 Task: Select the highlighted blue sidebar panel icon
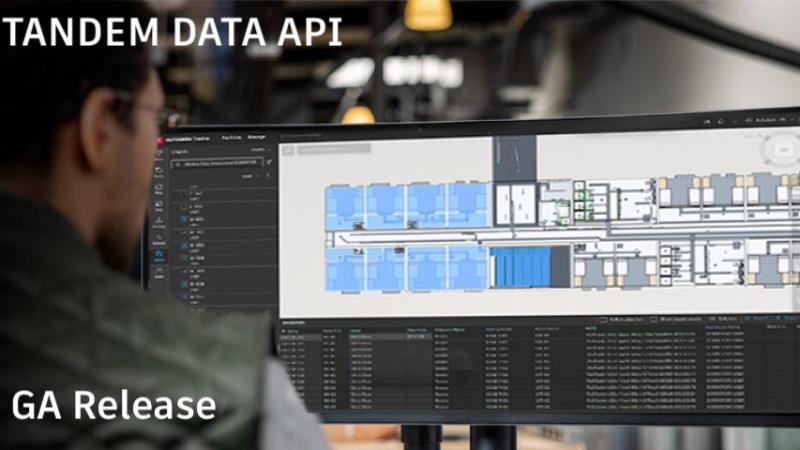pyautogui.click(x=159, y=254)
